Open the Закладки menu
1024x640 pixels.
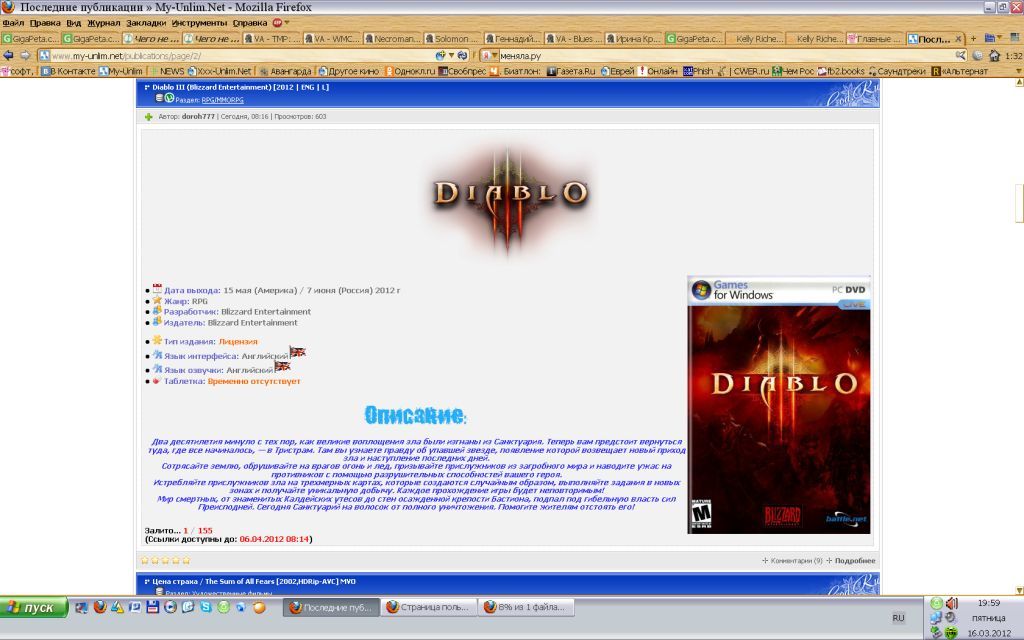coord(146,22)
